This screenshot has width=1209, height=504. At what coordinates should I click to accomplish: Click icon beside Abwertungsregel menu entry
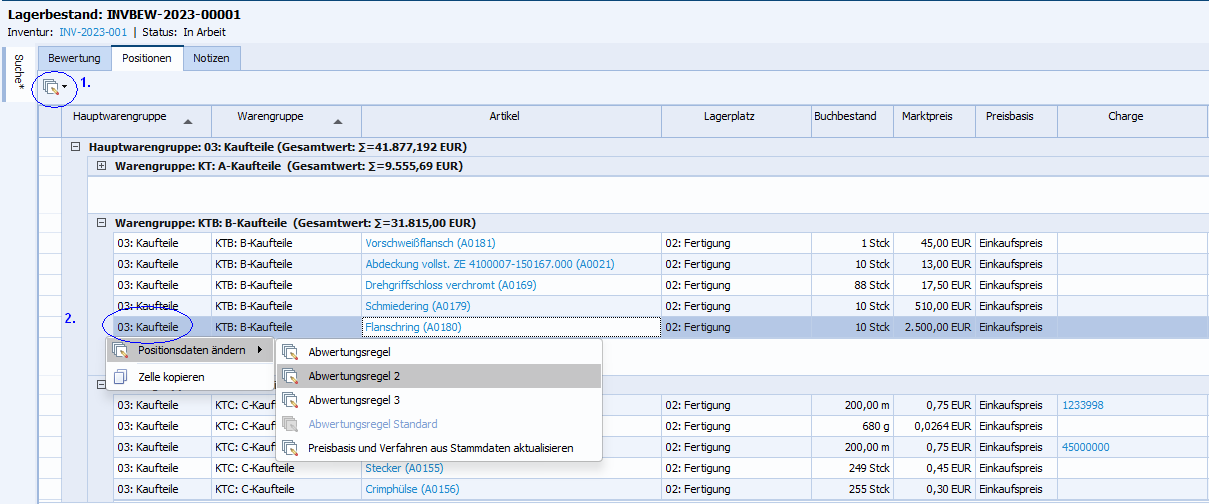[x=290, y=352]
